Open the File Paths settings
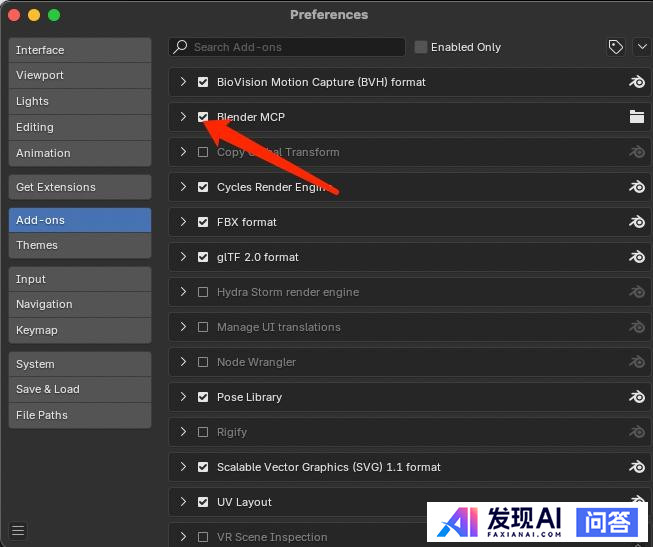 [x=80, y=415]
